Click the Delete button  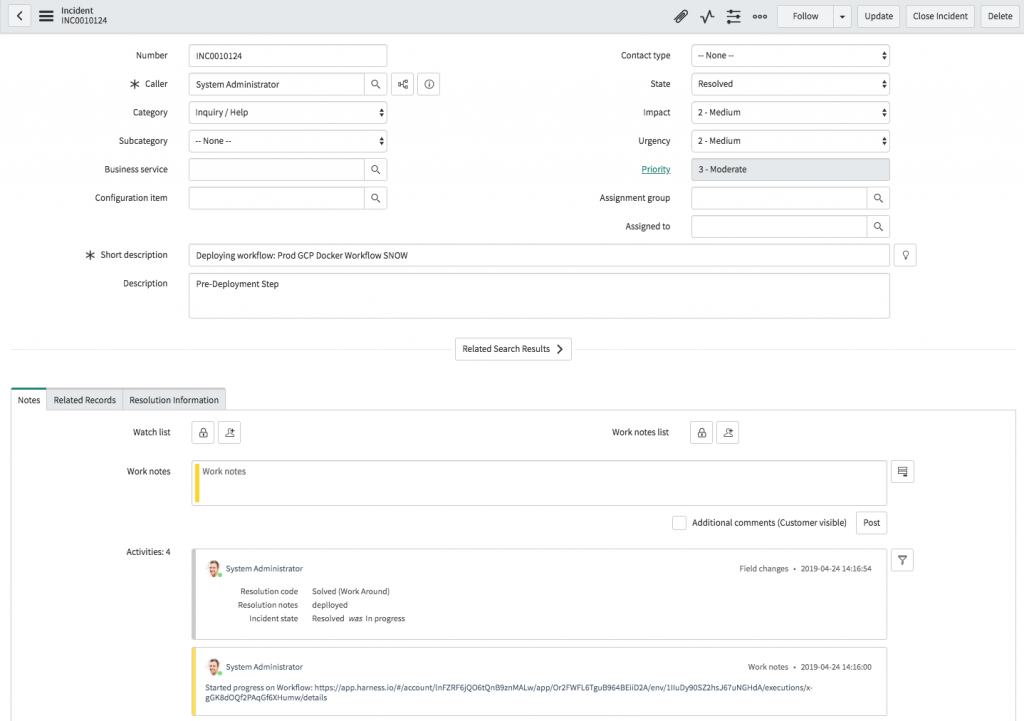(x=1000, y=16)
